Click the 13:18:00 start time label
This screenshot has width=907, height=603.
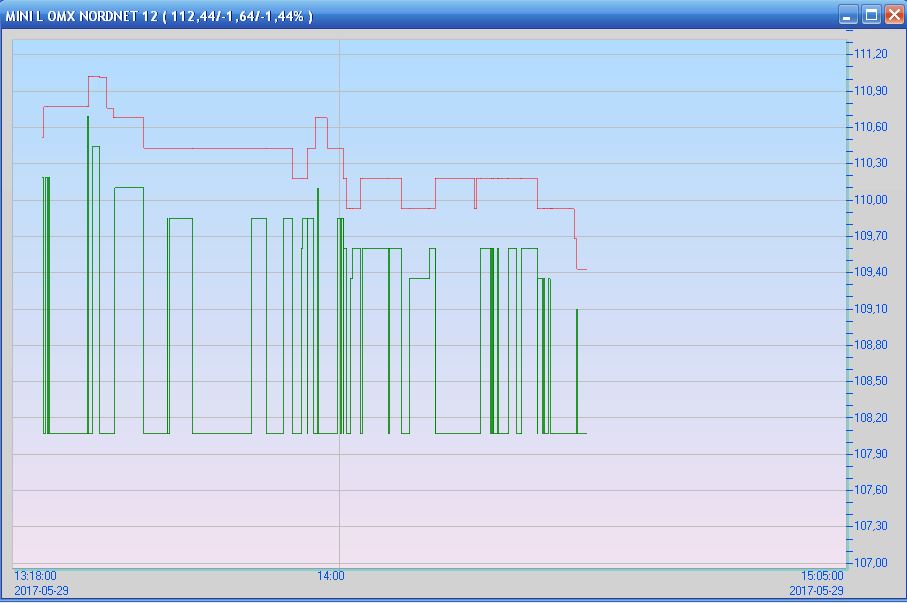tap(35, 576)
